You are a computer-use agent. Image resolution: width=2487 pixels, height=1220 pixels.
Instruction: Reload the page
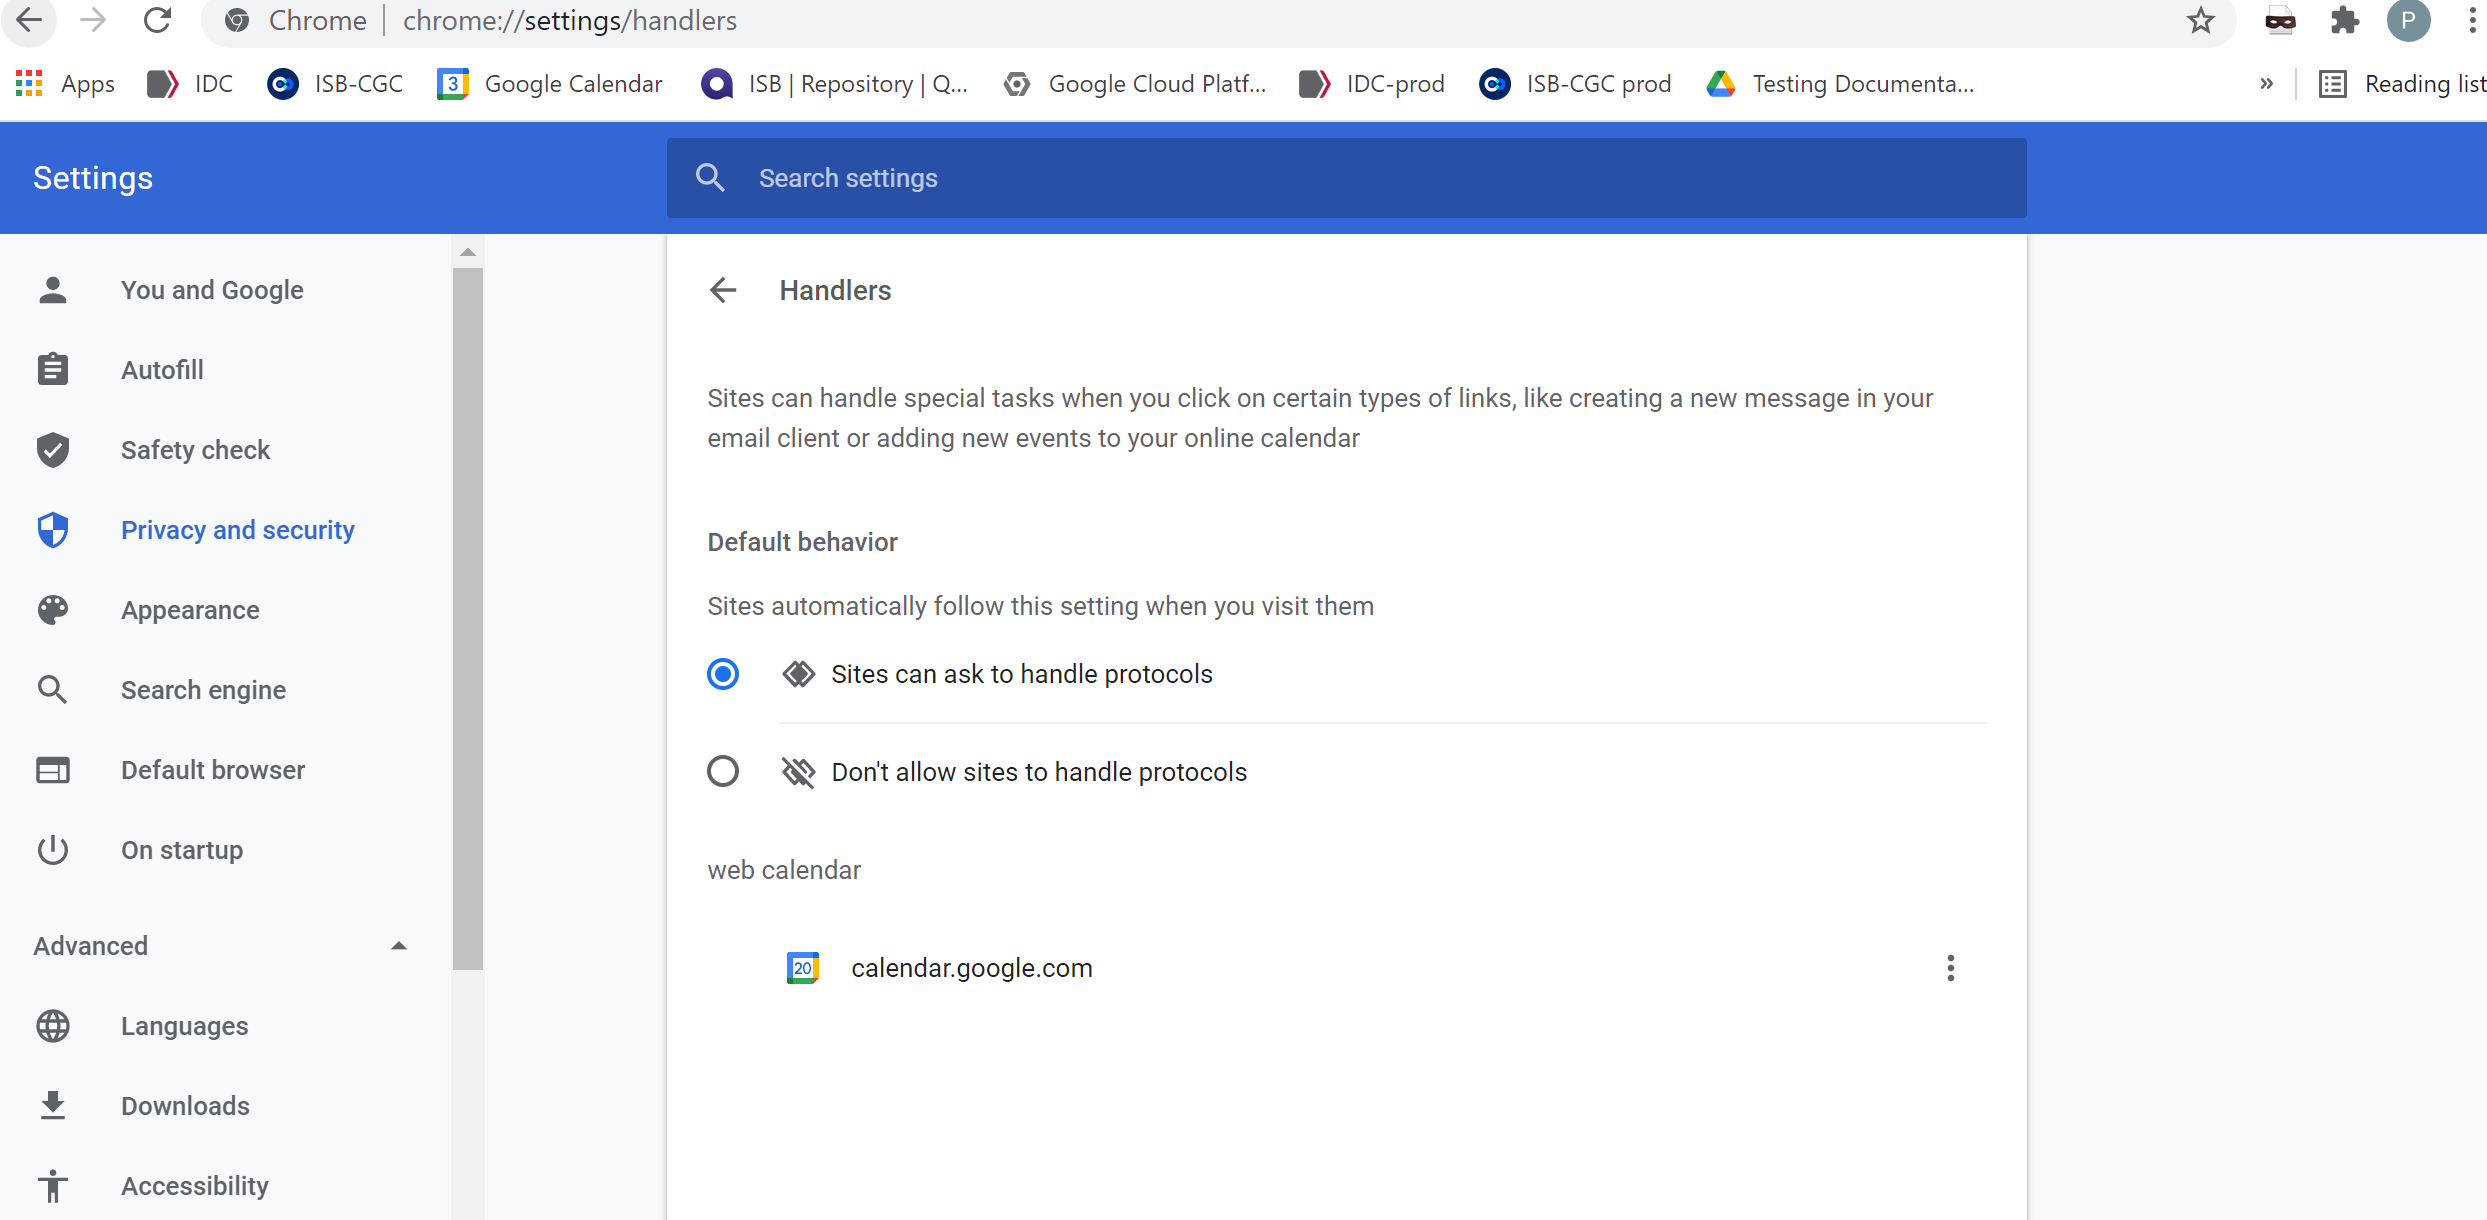point(157,21)
